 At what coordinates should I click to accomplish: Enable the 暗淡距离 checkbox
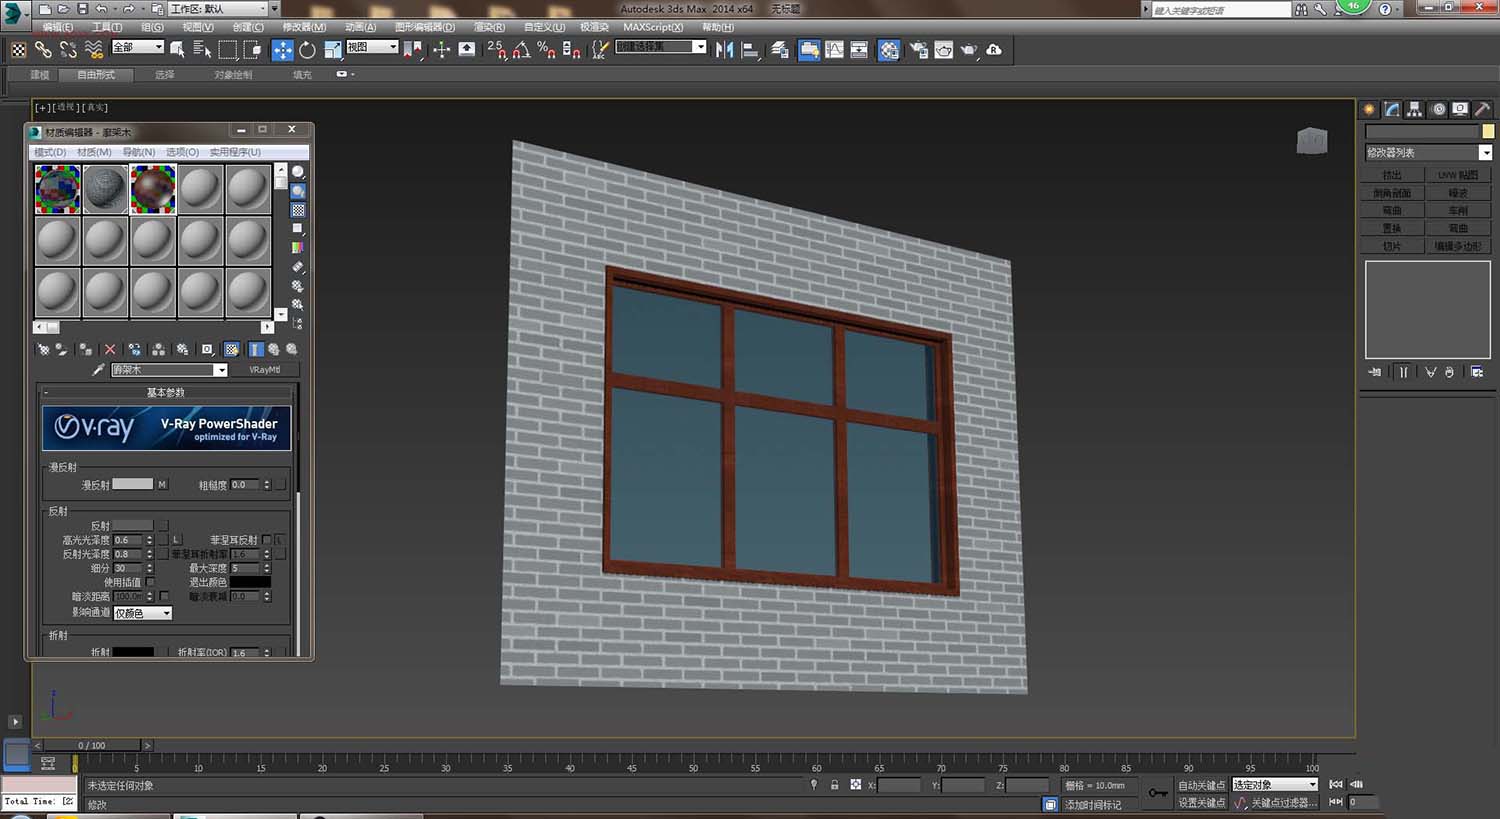coord(164,596)
